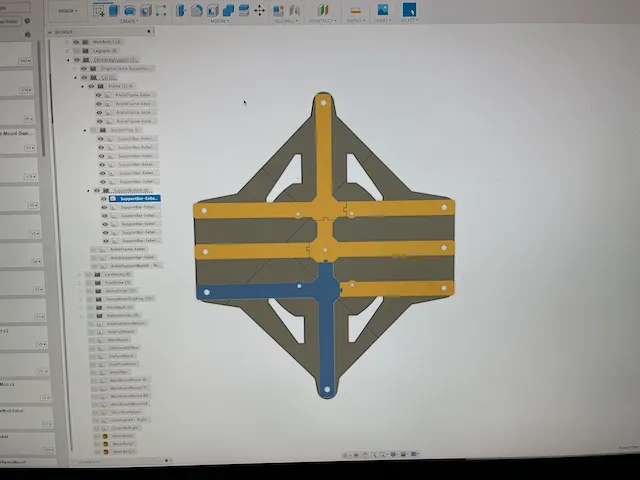The height and width of the screenshot is (480, 640).
Task: Toggle lightbulb of SupportTop folder
Action: click(93, 130)
